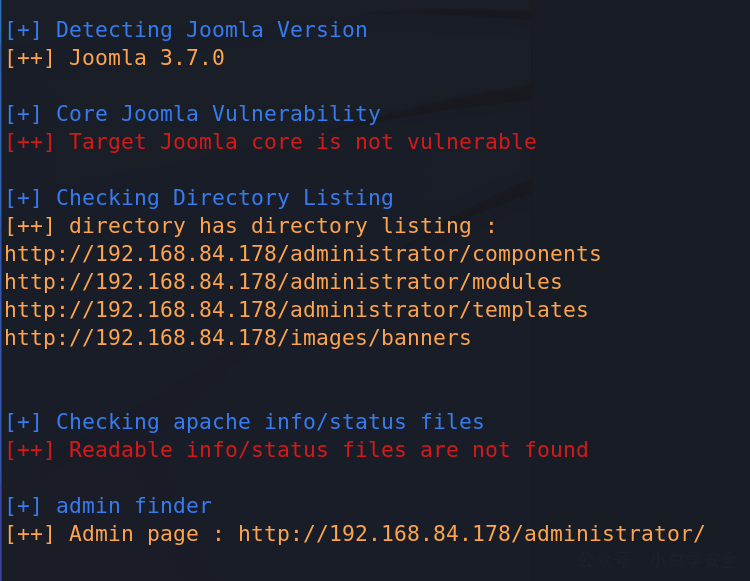This screenshot has height=581, width=750.
Task: Click the Core Joomla Vulnerability heading
Action: tap(218, 114)
